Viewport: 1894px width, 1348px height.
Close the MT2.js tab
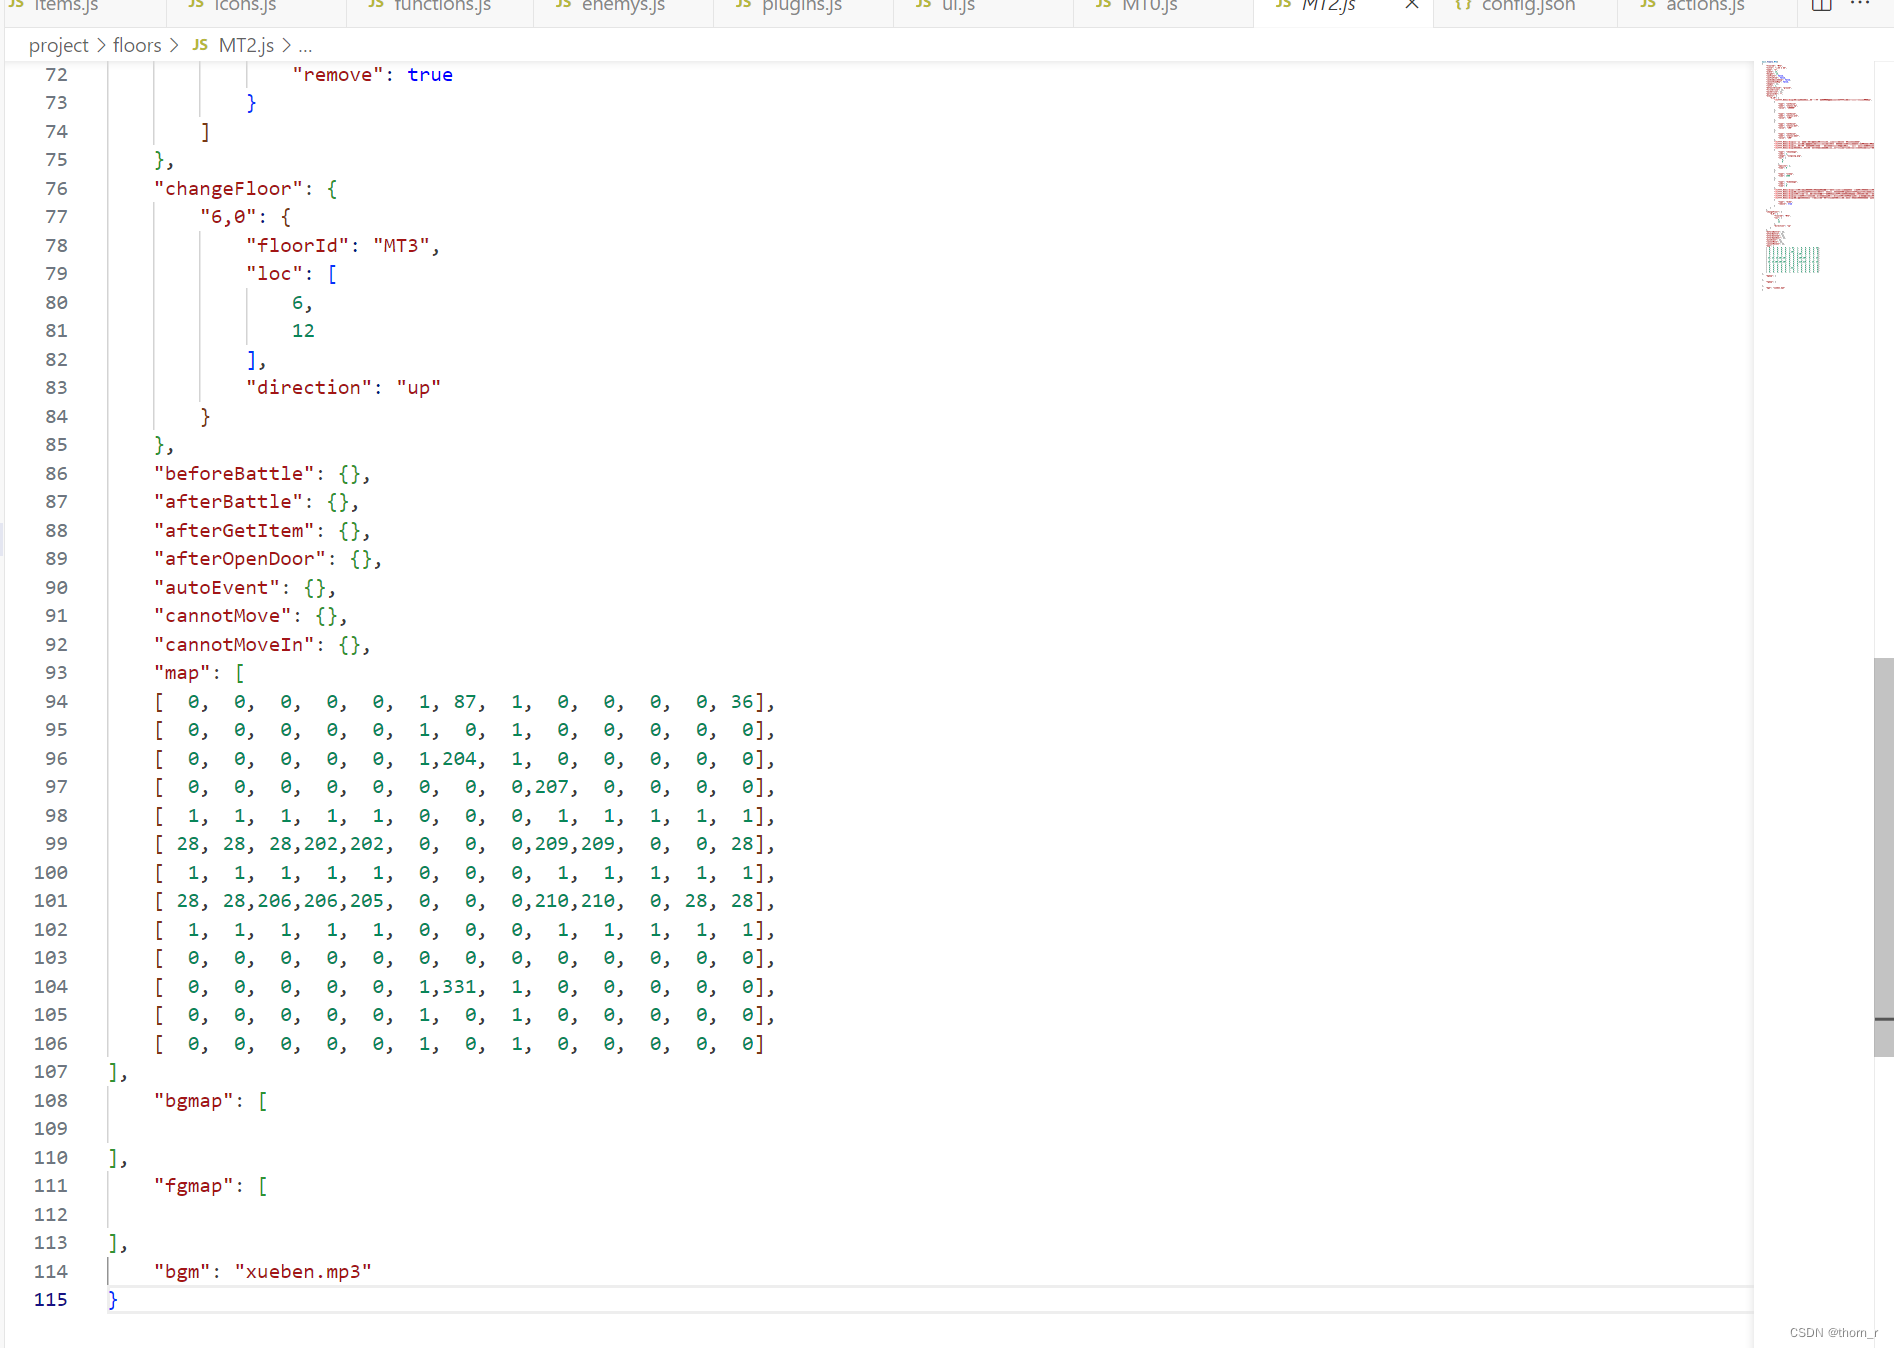point(1411,5)
